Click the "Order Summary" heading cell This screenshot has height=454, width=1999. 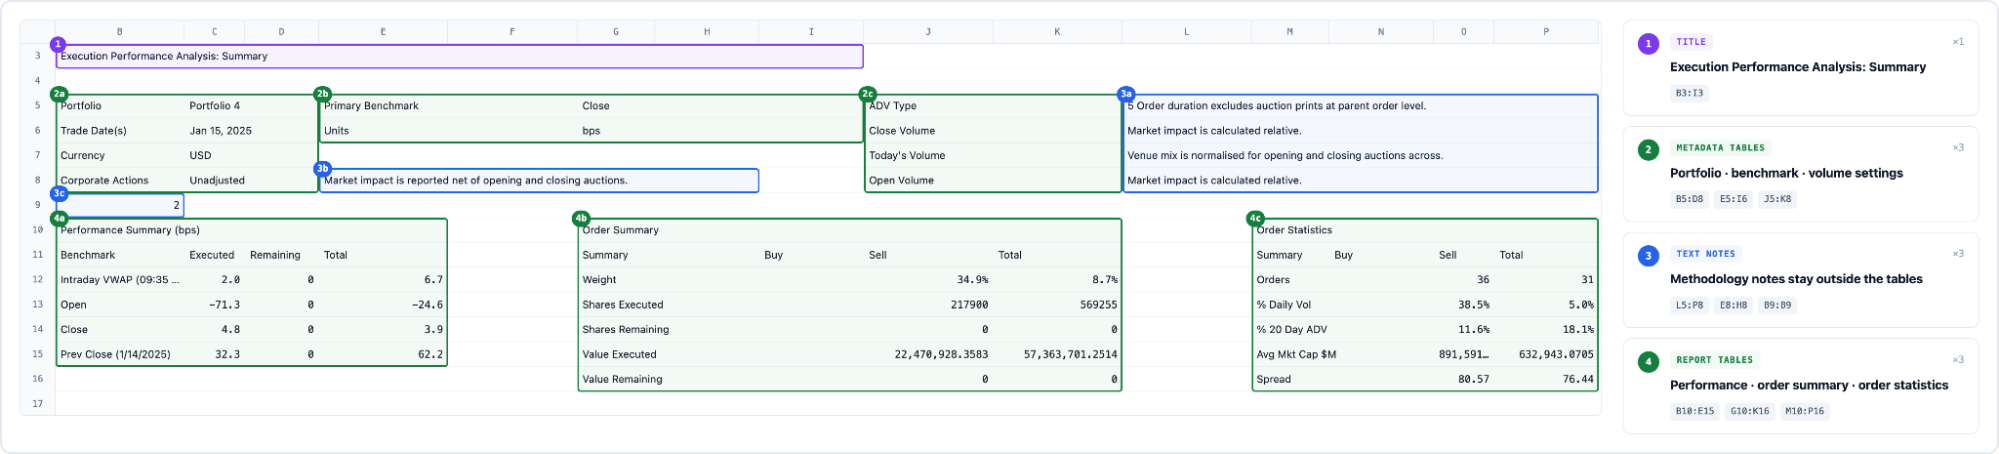point(850,230)
